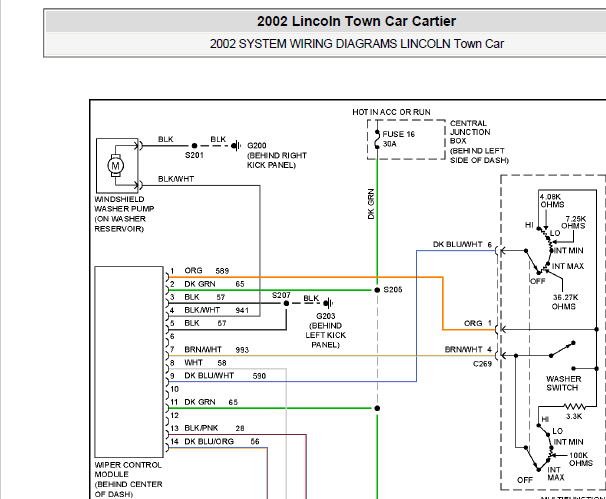Image resolution: width=606 pixels, height=499 pixels.
Task: Click the "4.08K OHMS" resistor value
Action: [552, 201]
